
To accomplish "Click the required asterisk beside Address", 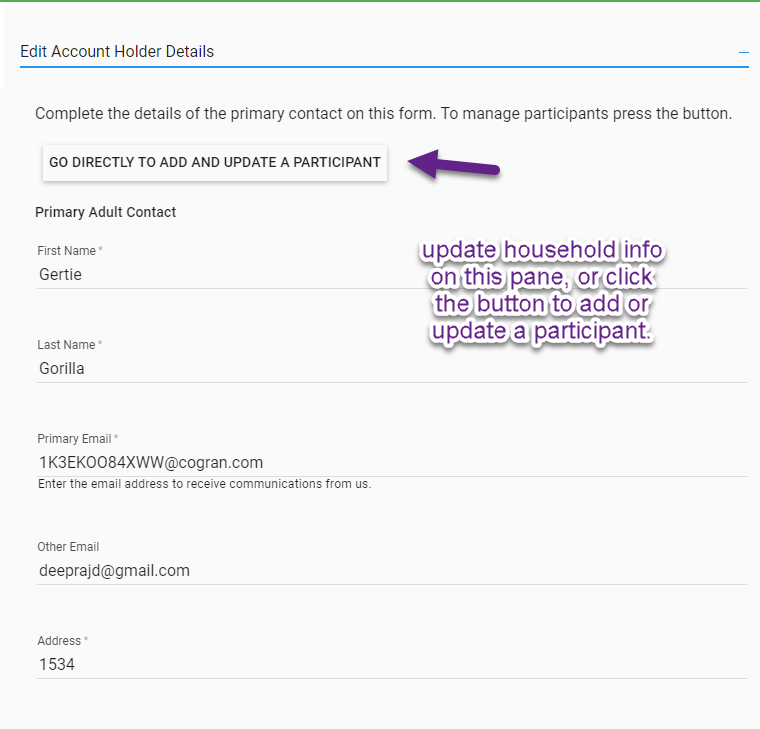I will coord(86,641).
